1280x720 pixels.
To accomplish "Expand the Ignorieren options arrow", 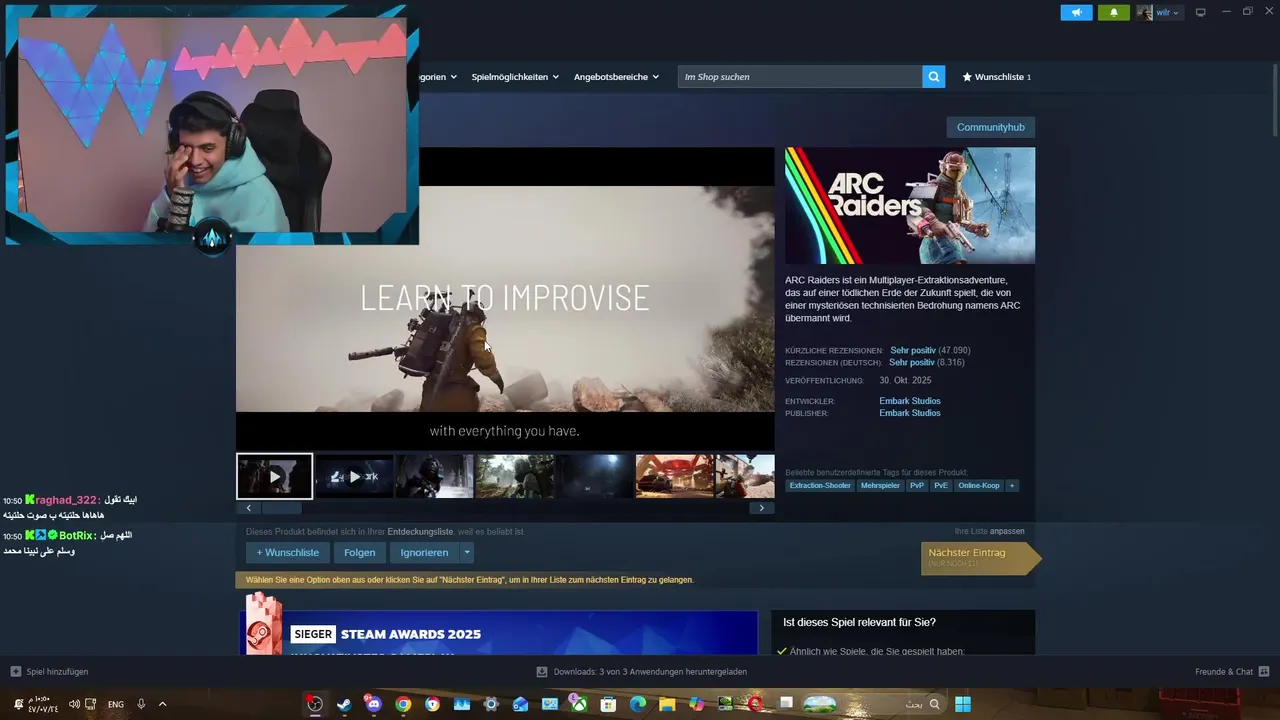I will (x=467, y=552).
